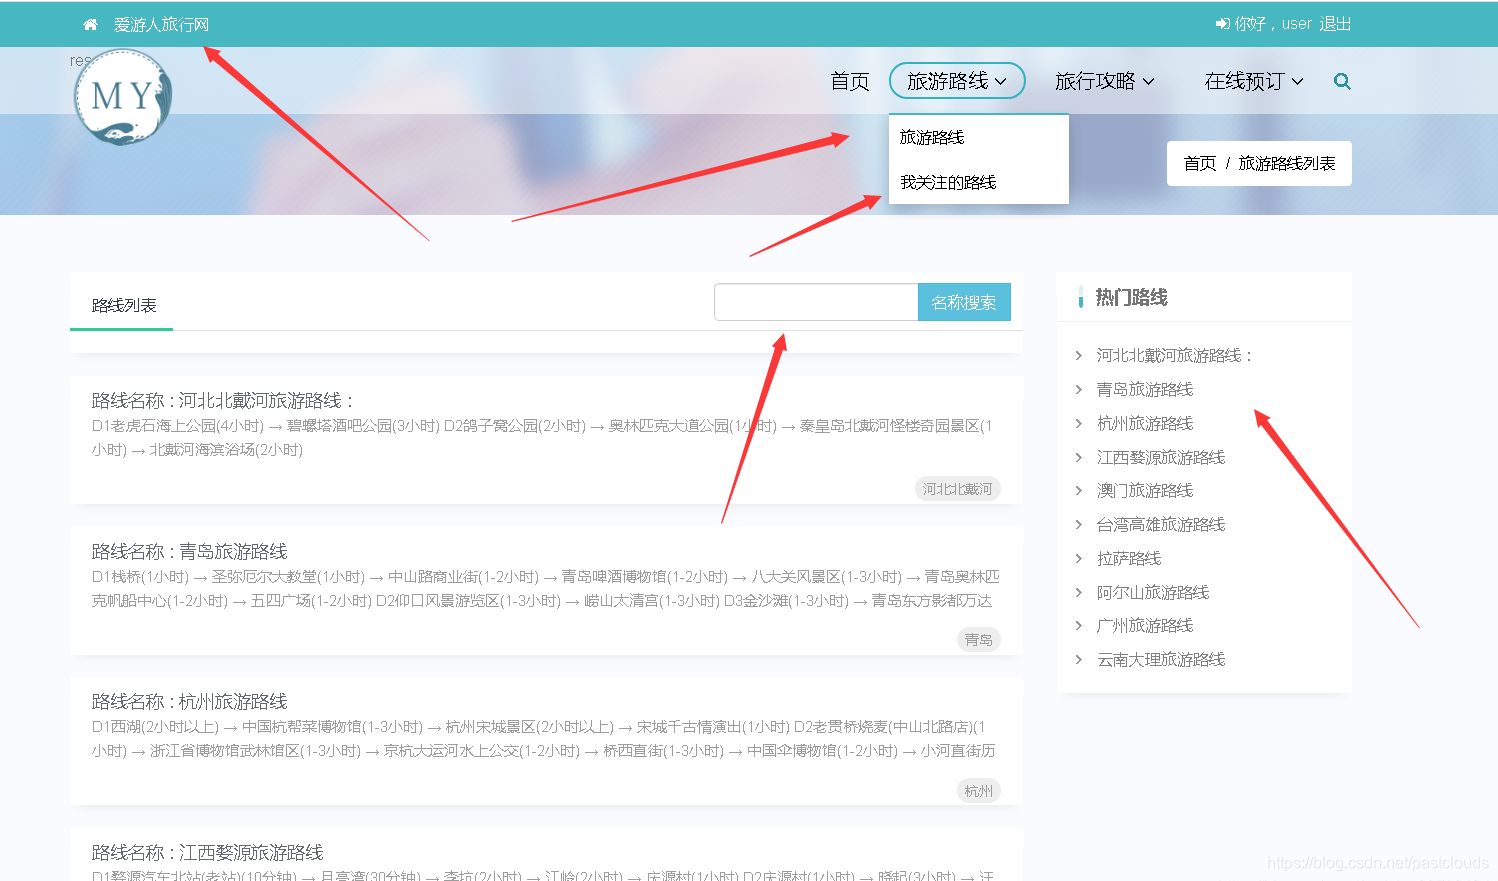Open 云南大理旅游路线 in hot routes

point(1161,659)
